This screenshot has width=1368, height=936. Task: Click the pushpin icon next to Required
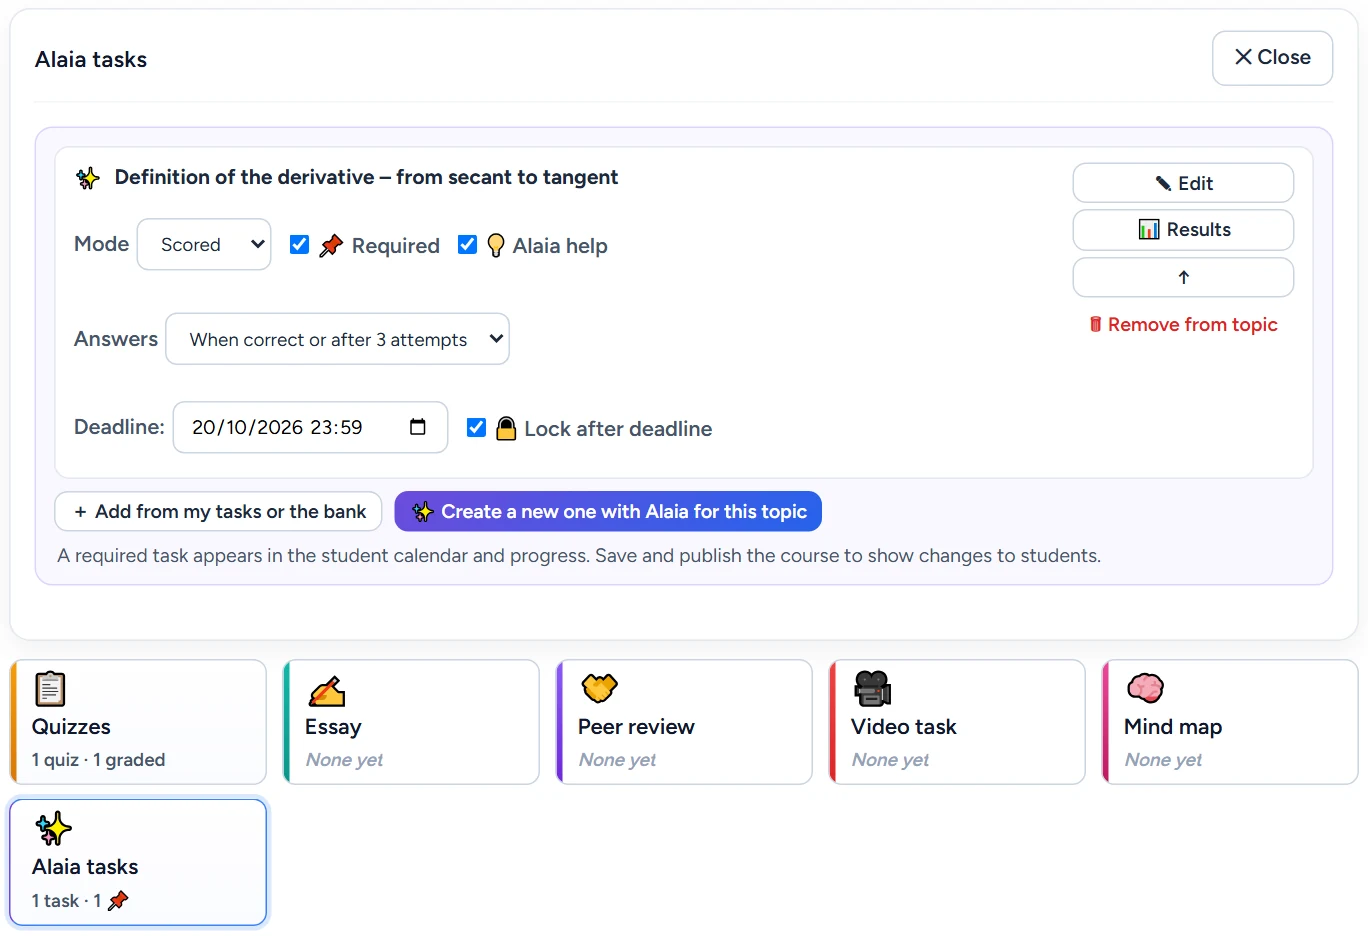pos(331,245)
